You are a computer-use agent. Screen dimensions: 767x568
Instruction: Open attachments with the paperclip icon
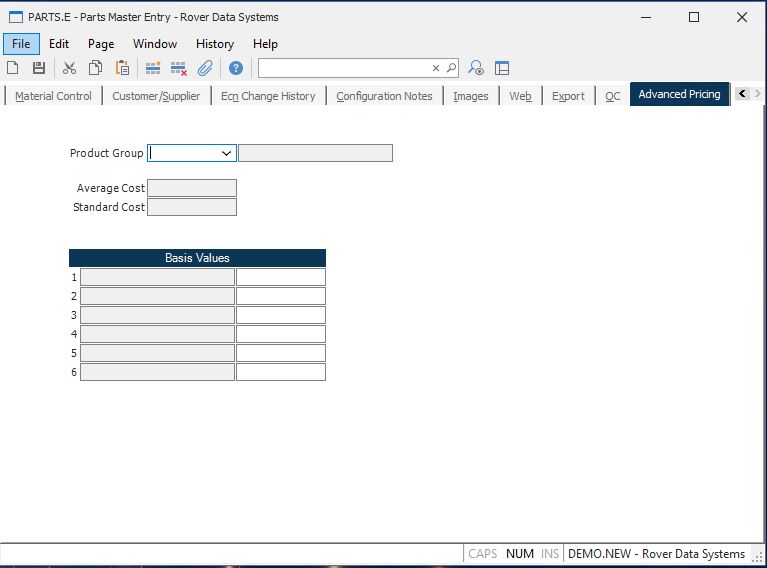(x=205, y=68)
